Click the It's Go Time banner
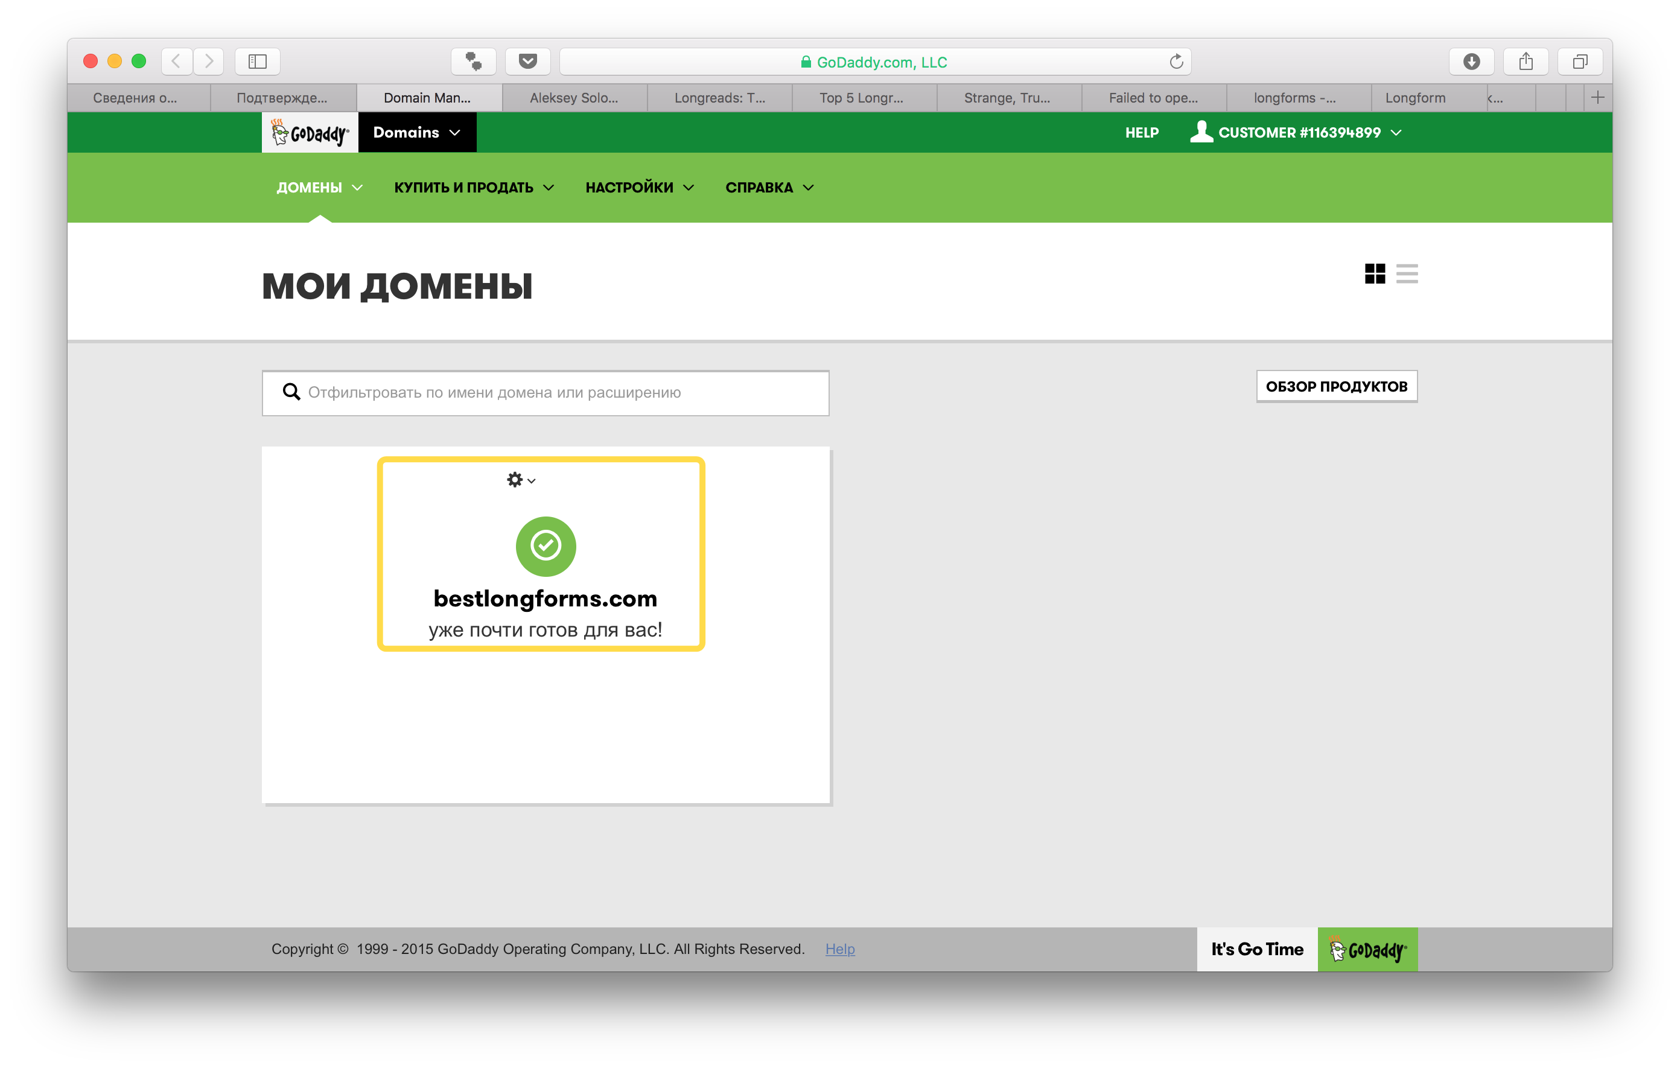Viewport: 1680px width, 1068px height. (1257, 949)
